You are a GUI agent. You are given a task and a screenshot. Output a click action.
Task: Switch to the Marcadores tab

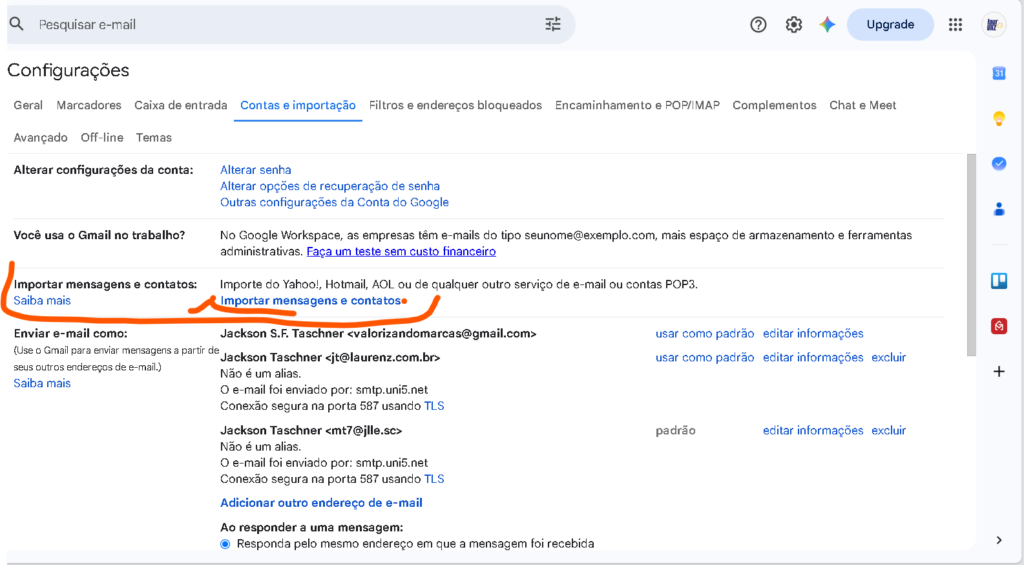(x=89, y=105)
